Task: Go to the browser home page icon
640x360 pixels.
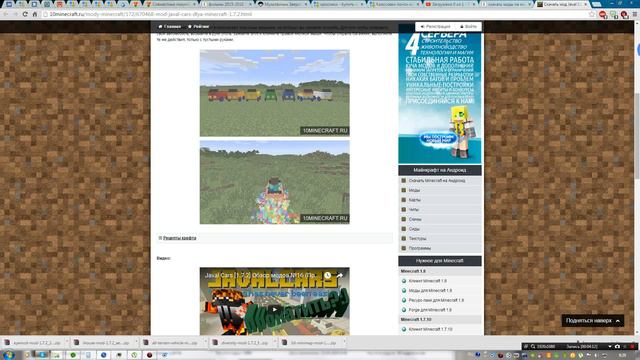Action: click(x=35, y=14)
